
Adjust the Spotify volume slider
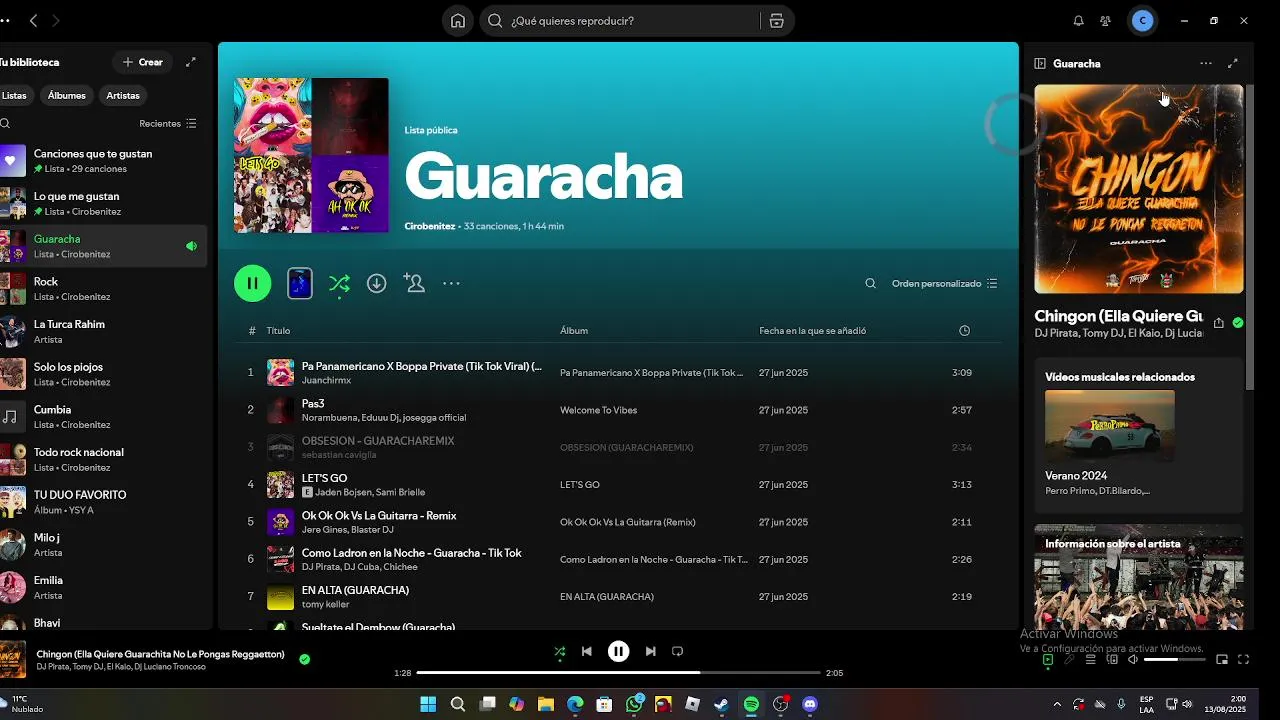1176,659
